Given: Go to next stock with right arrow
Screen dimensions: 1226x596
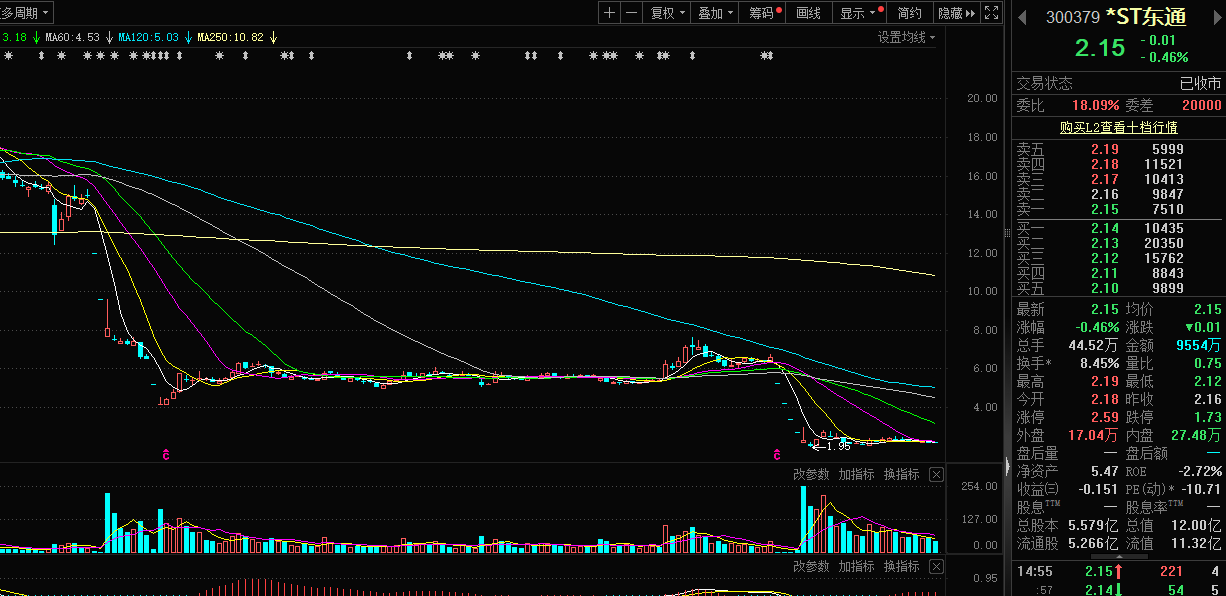Looking at the screenshot, I should point(1218,16).
